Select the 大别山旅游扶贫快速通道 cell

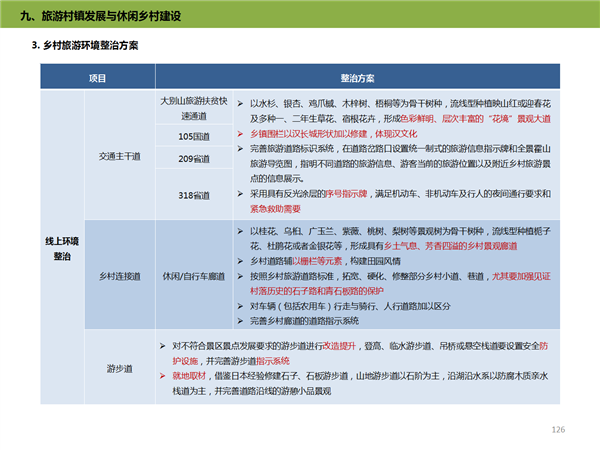(x=195, y=108)
